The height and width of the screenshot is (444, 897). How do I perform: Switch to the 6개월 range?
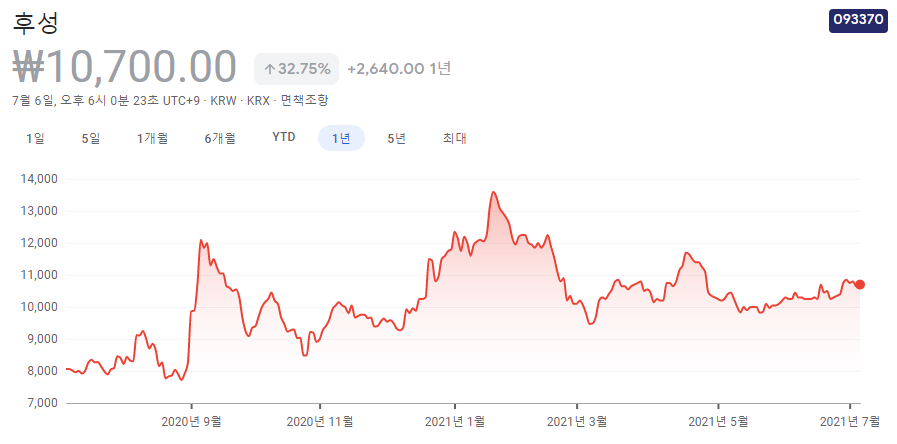click(220, 138)
